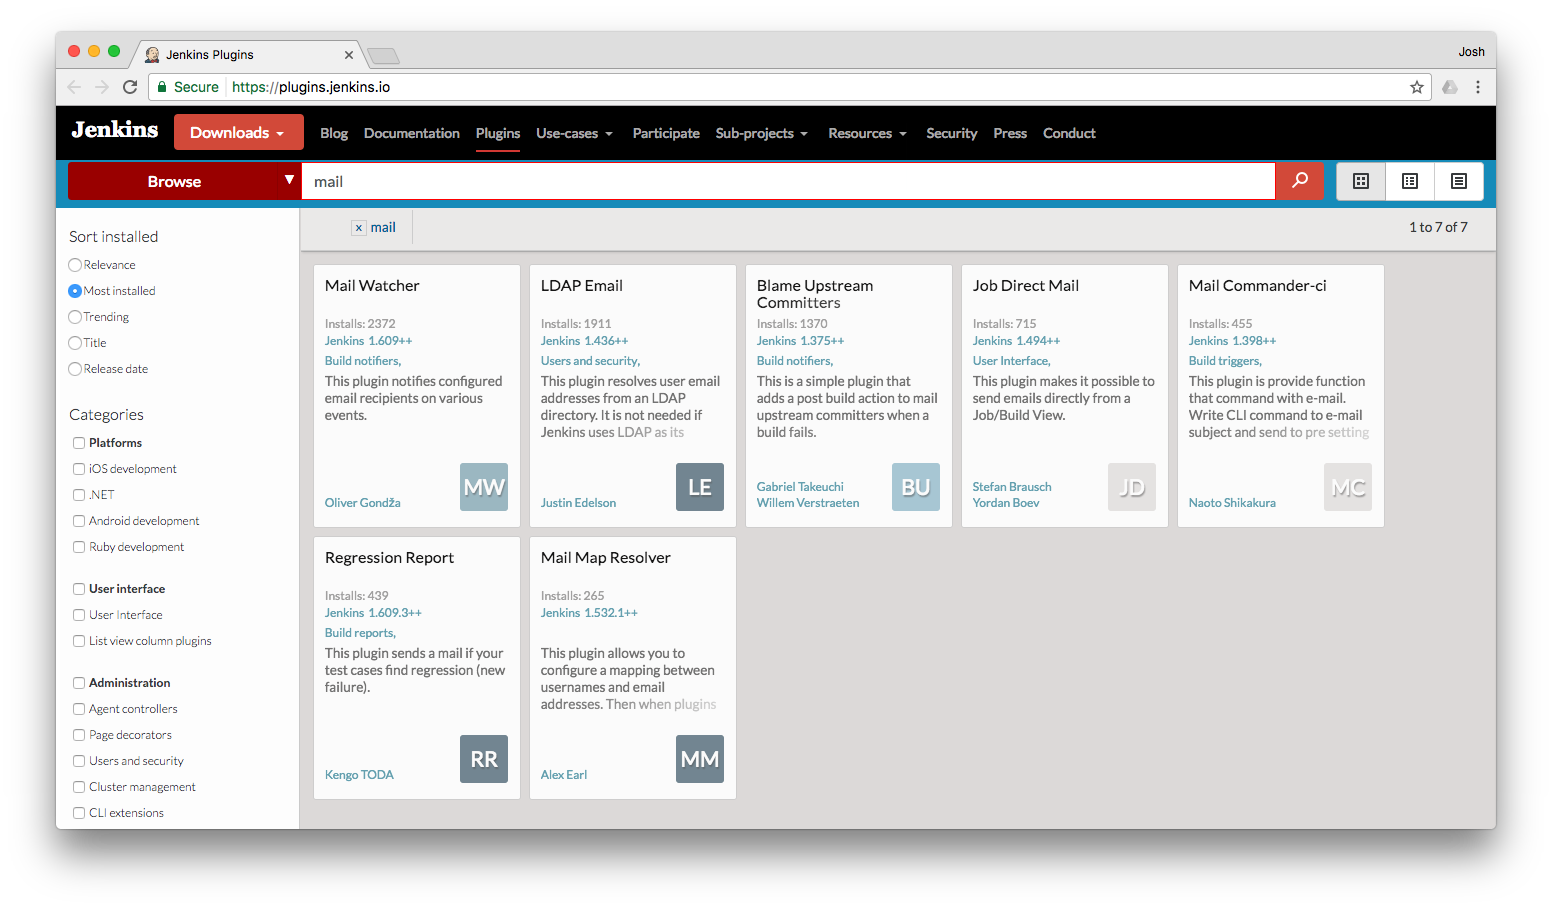Expand the Use-cases nav dropdown
Viewport: 1552px width, 909px height.
(x=574, y=133)
